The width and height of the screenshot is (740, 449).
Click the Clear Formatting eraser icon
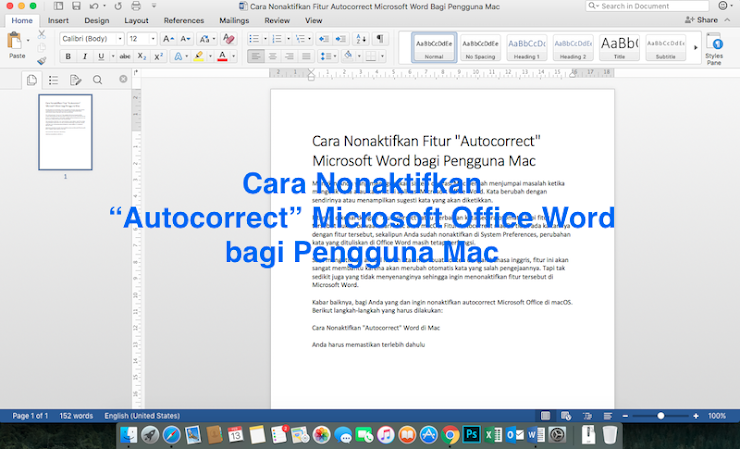[229, 39]
